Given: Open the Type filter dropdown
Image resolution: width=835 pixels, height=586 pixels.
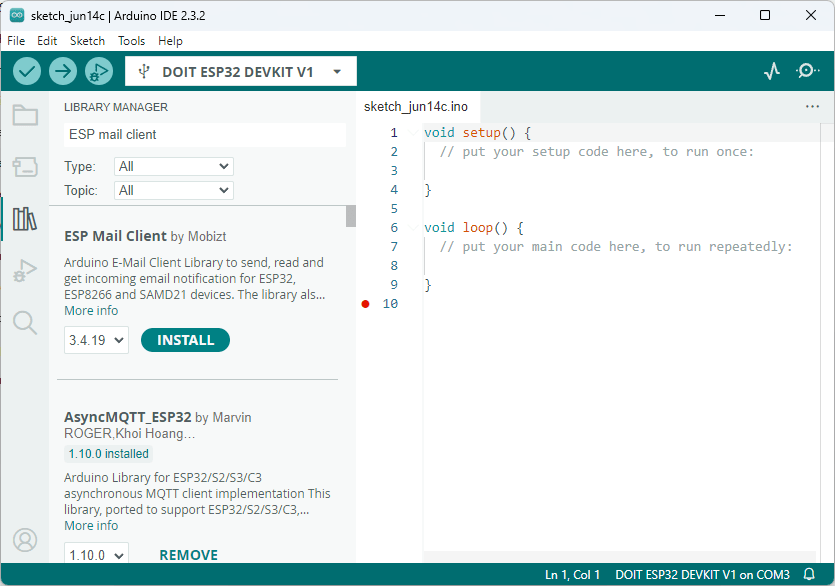Looking at the screenshot, I should 173,166.
